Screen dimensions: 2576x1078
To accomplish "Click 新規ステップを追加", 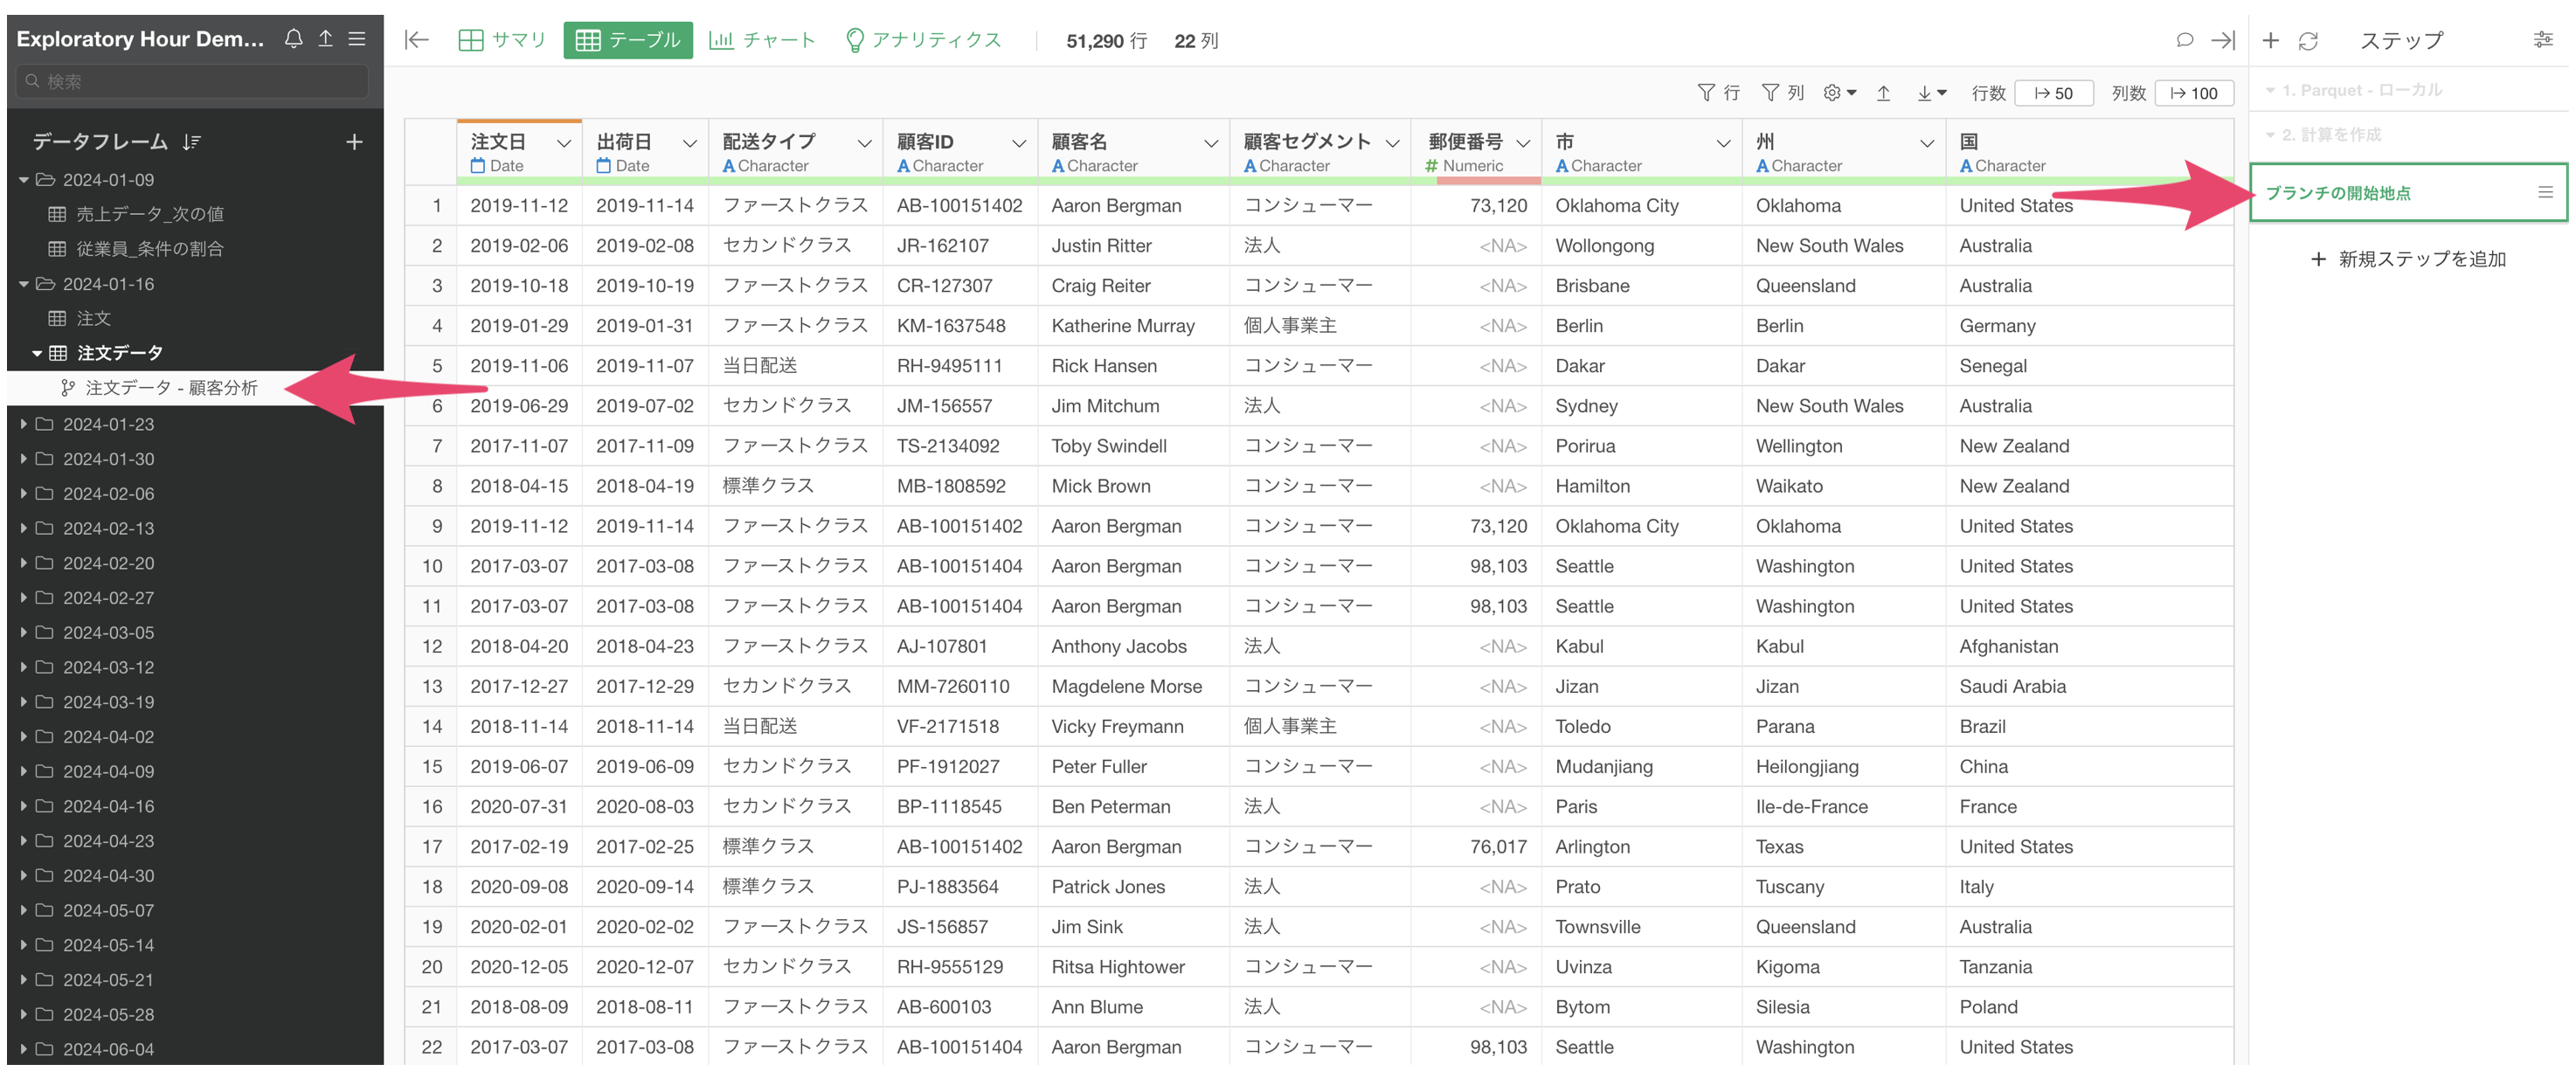I will (x=2408, y=259).
